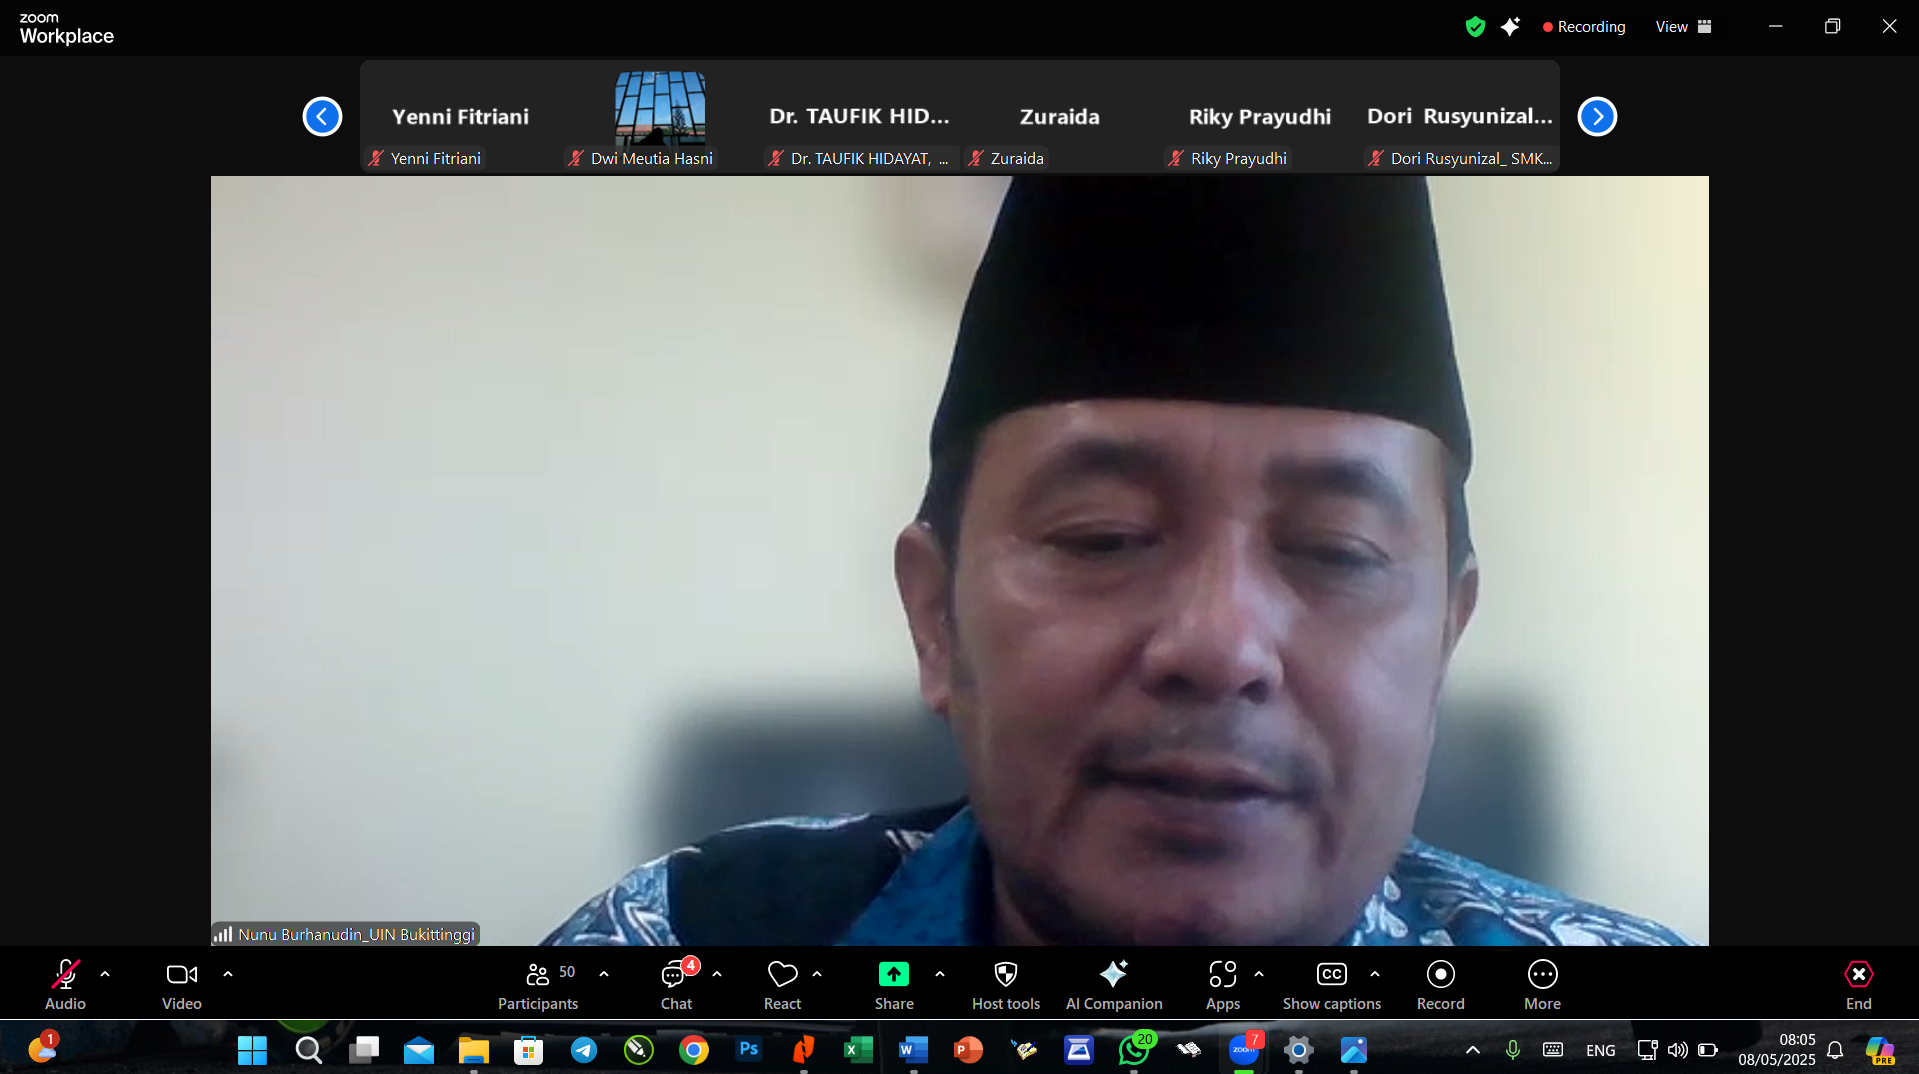Select Dr. TAUFIK HIDAYAT participant tile

[x=860, y=116]
